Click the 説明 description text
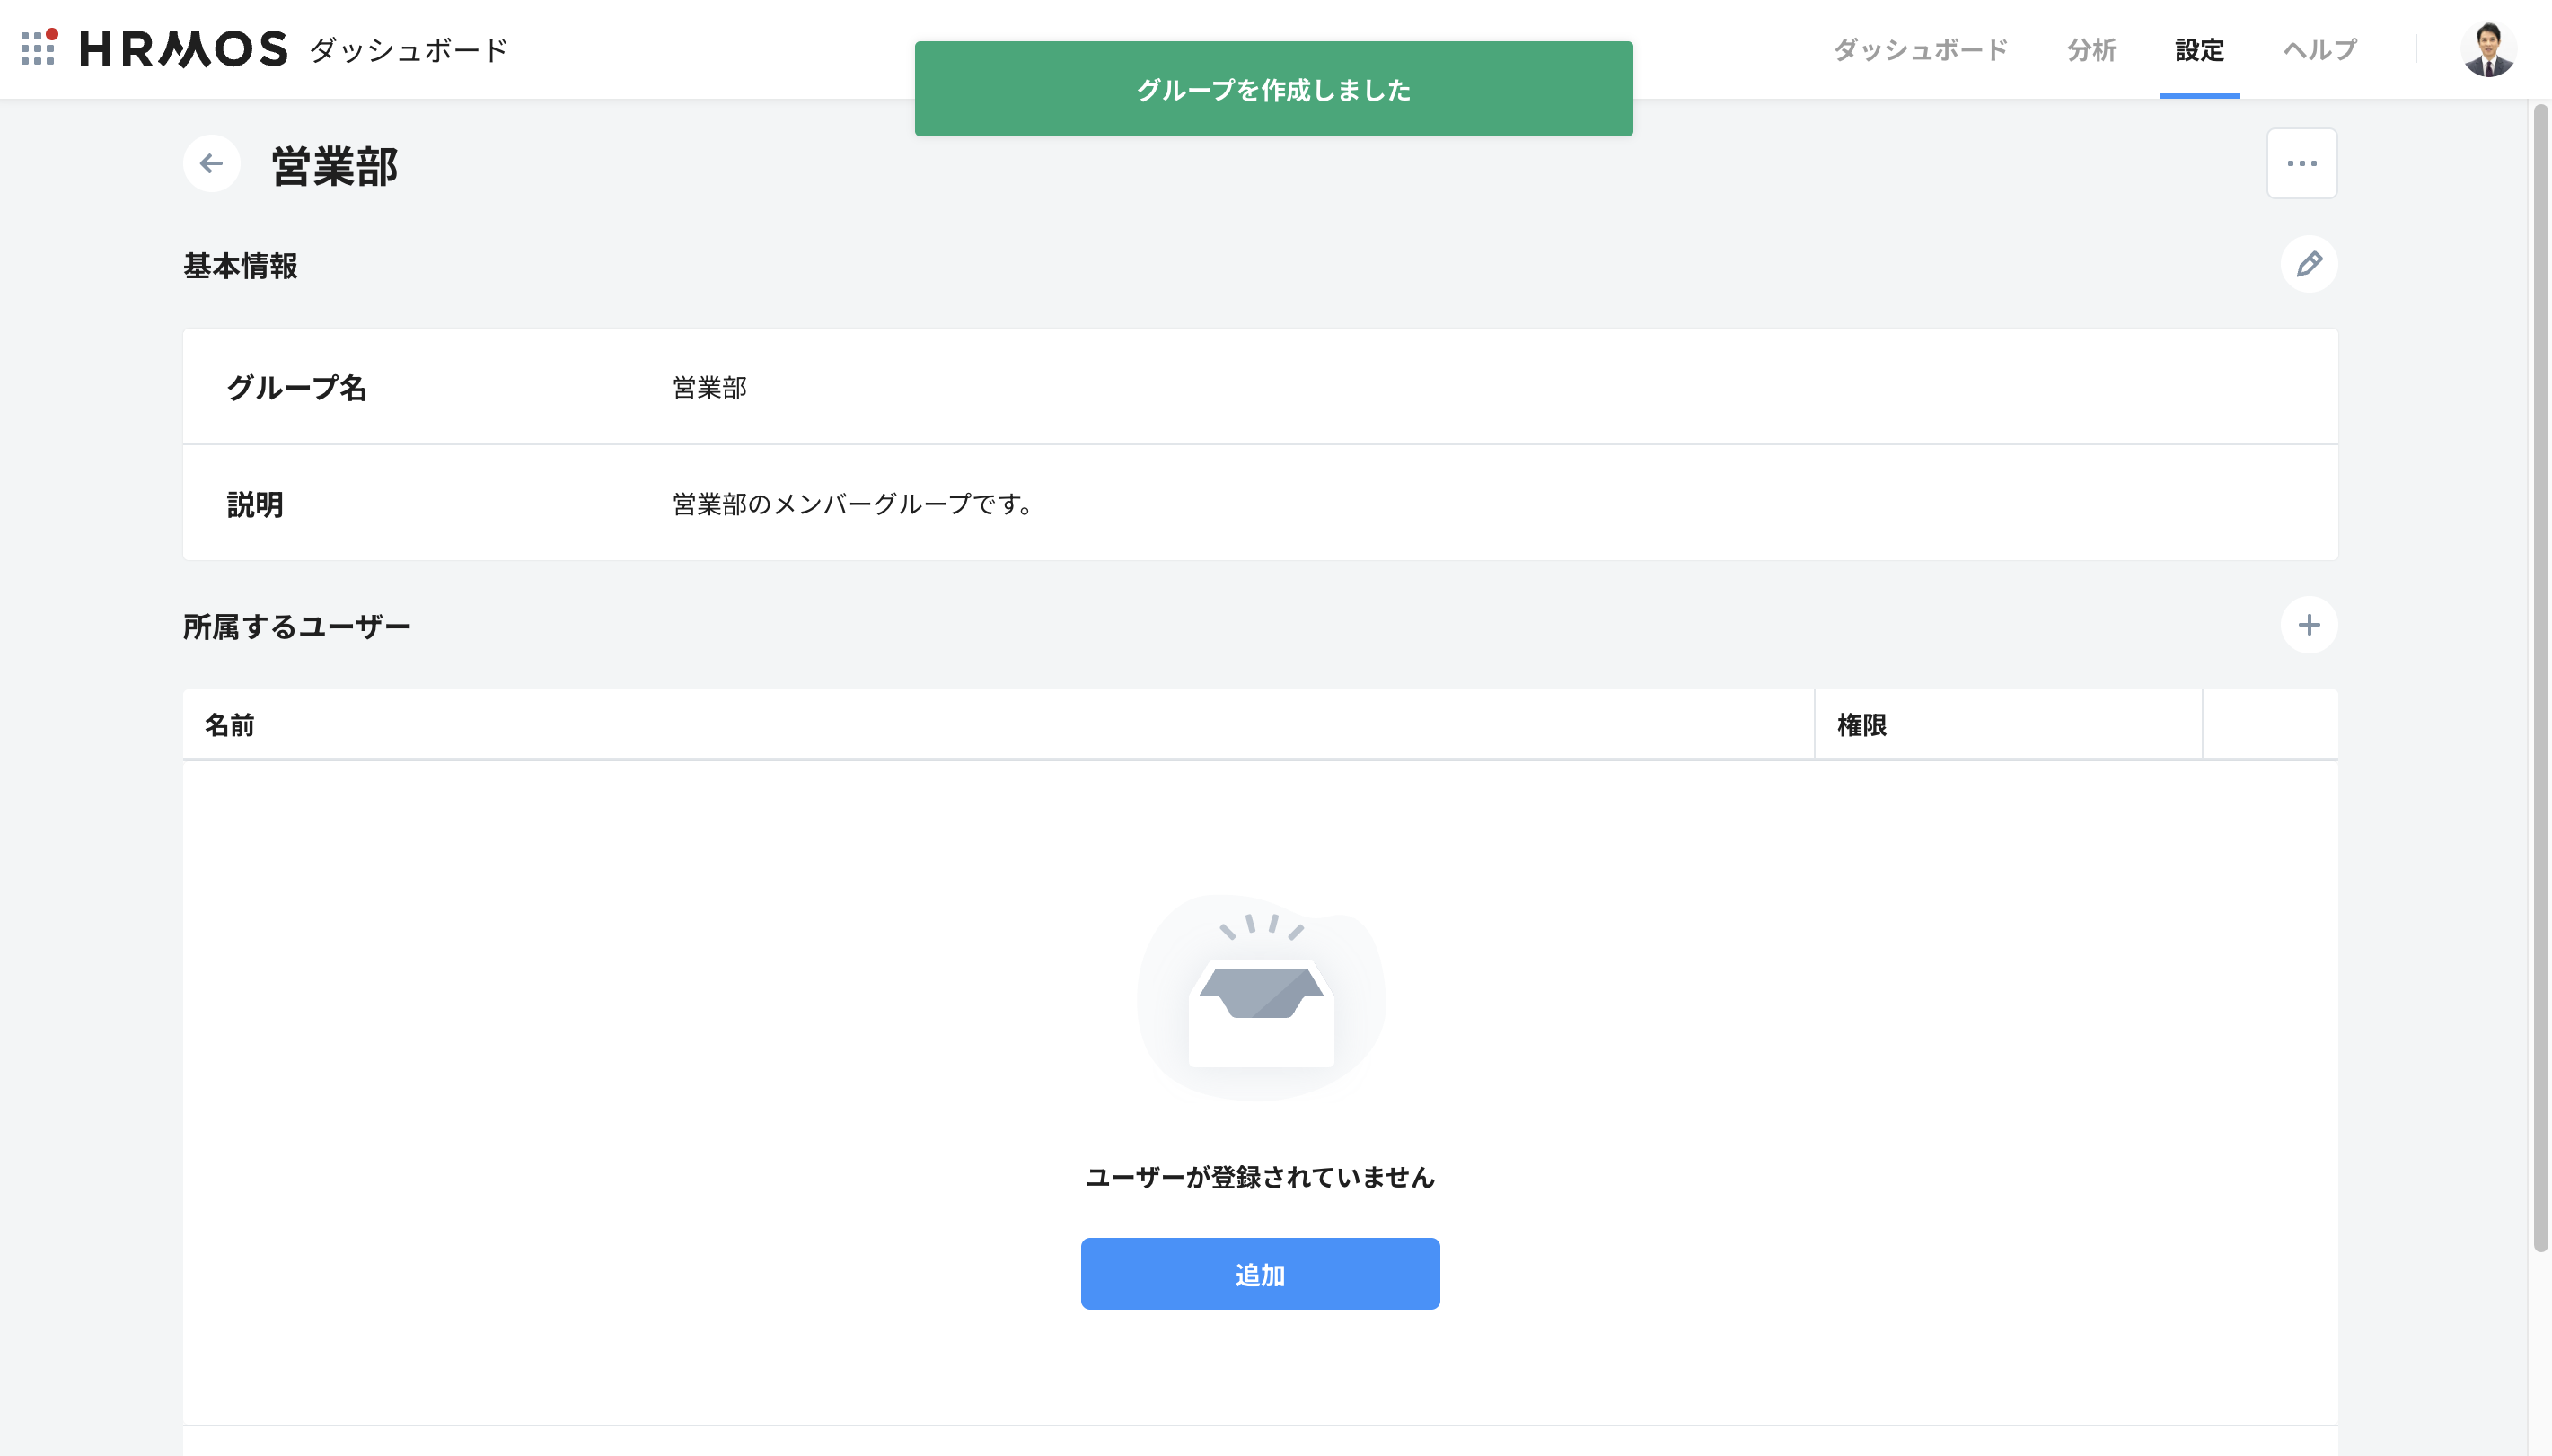2552x1456 pixels. point(852,504)
